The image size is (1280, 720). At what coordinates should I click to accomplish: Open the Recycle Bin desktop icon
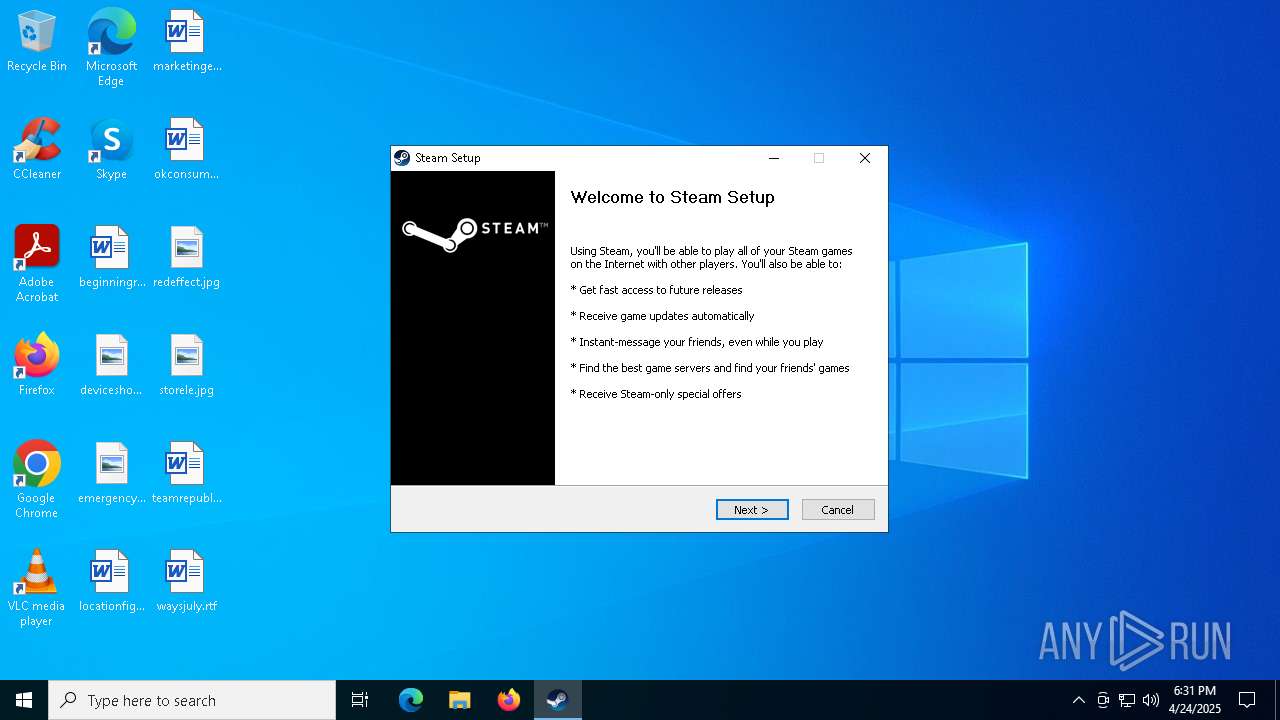pos(37,42)
